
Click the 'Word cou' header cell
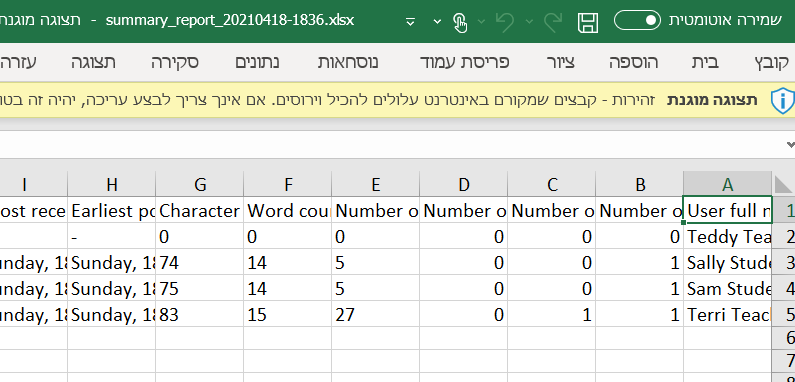click(287, 211)
